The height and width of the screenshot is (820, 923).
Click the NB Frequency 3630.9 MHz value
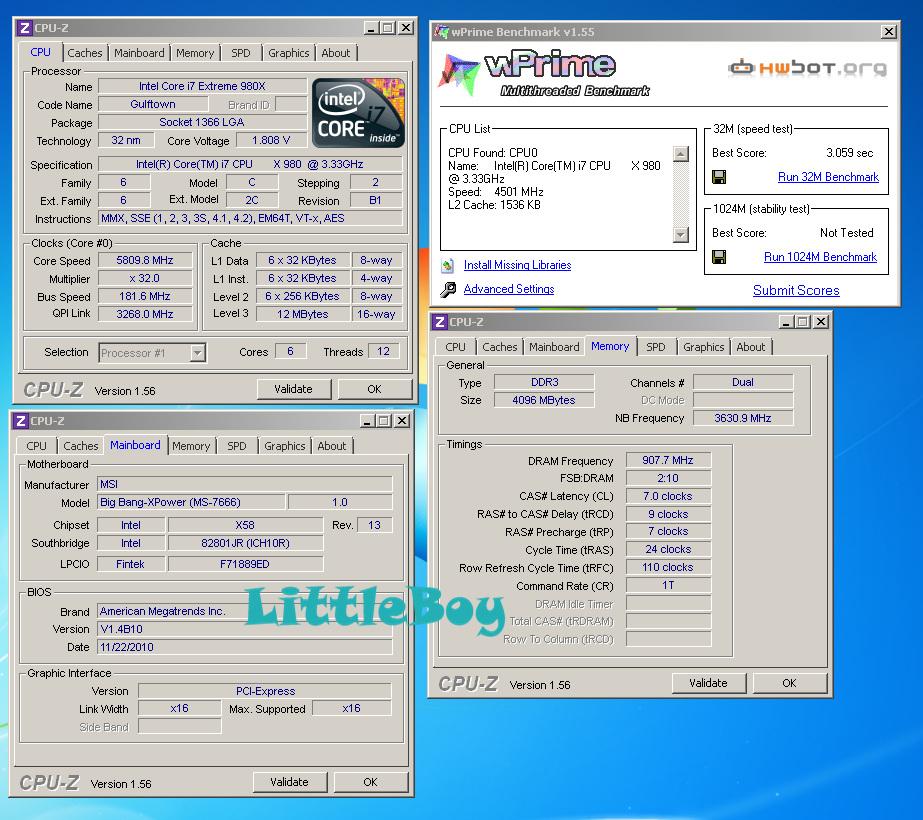click(x=743, y=419)
